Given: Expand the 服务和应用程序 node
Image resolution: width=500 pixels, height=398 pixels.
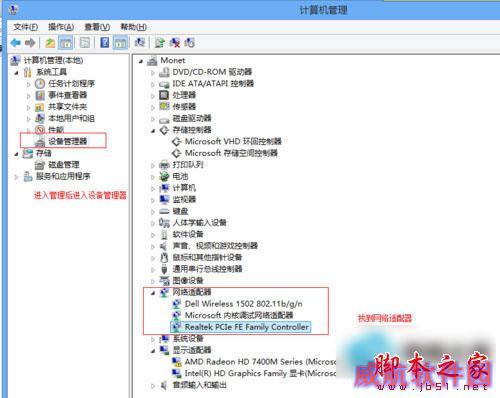Looking at the screenshot, I should 16,177.
